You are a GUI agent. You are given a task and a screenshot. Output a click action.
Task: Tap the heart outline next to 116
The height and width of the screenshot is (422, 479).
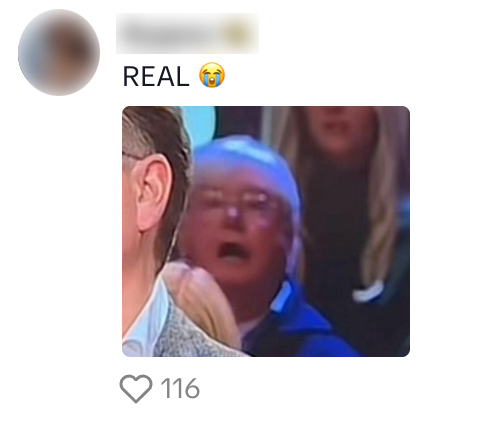click(x=136, y=388)
